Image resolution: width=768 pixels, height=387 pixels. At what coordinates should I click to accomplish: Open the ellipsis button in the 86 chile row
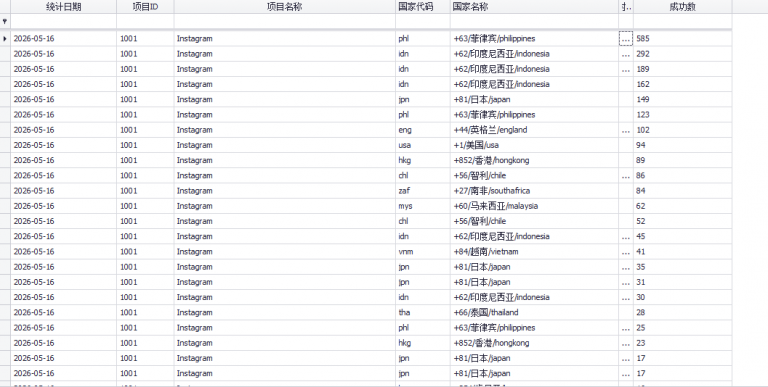[x=626, y=175]
